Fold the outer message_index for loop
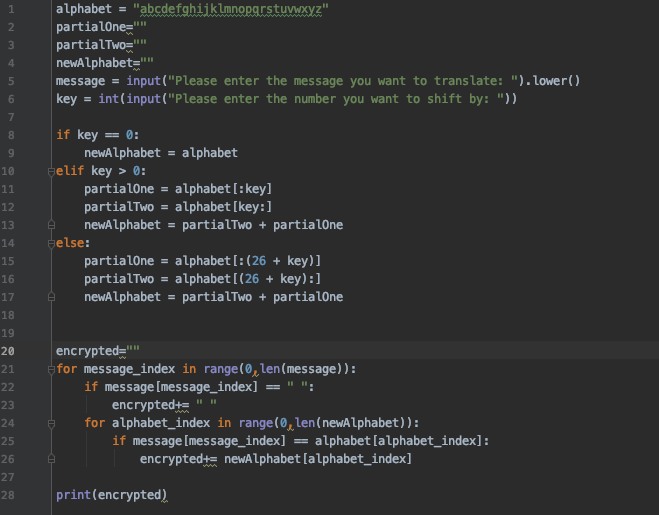 coord(49,369)
